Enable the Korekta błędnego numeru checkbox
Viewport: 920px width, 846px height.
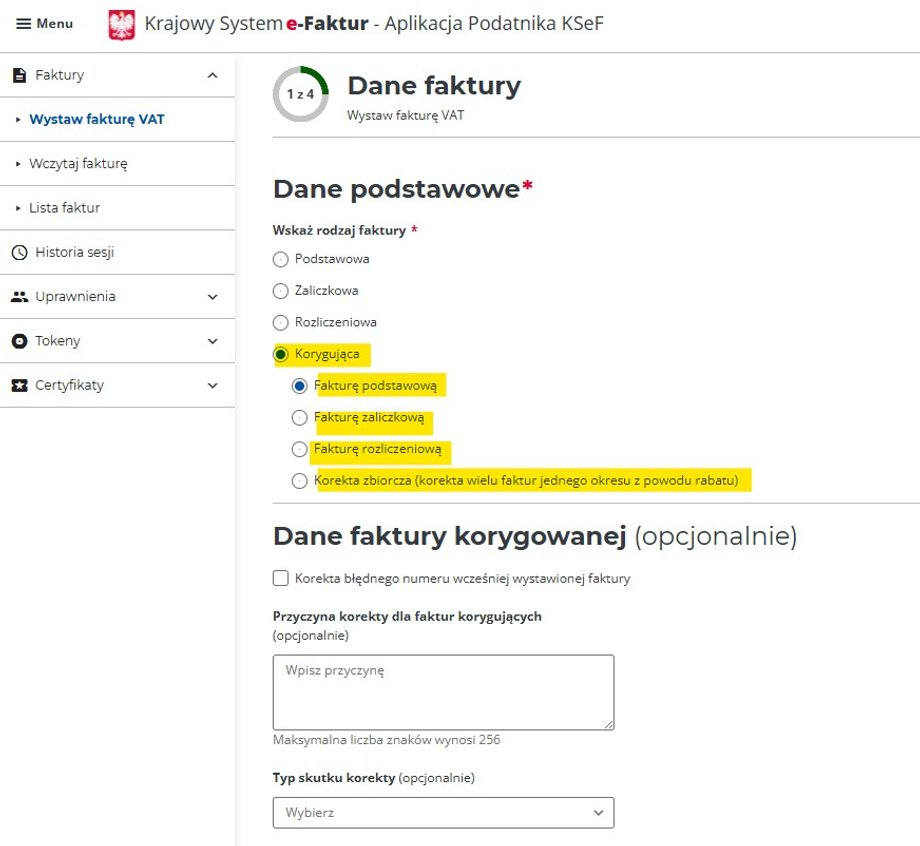click(281, 578)
